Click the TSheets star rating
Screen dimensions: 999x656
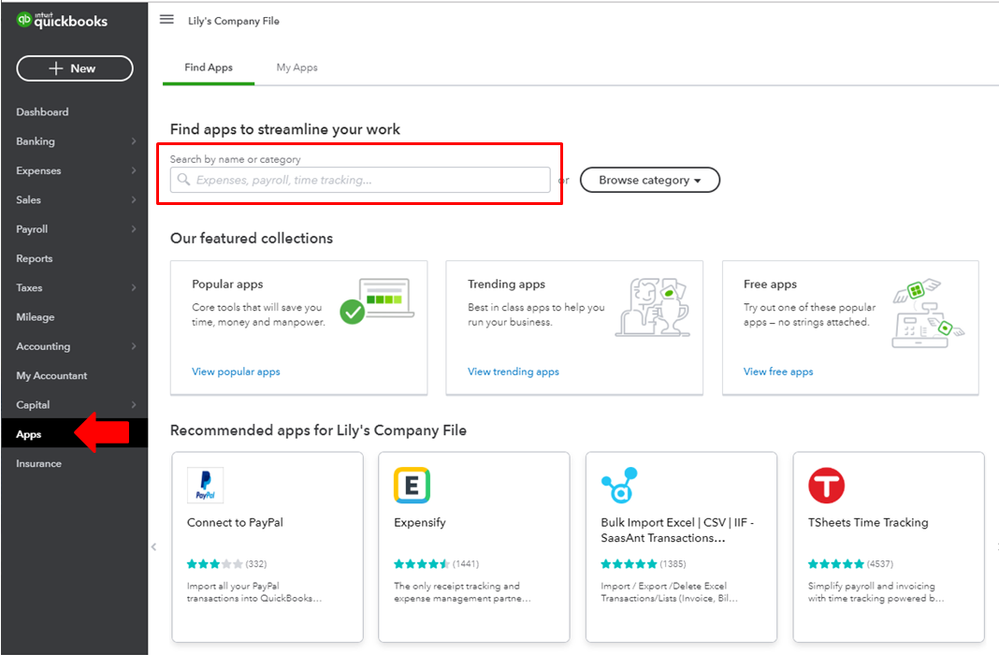point(836,564)
